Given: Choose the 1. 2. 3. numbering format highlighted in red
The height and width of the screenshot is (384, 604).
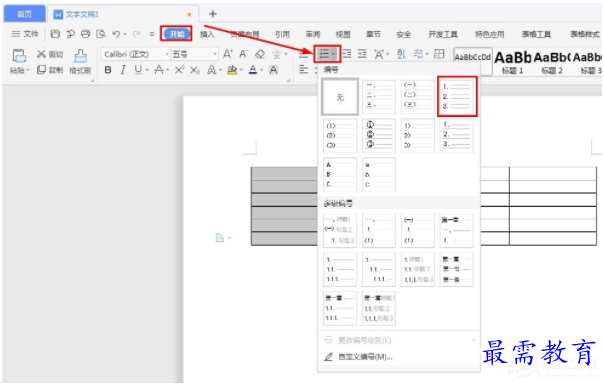Looking at the screenshot, I should tap(457, 96).
